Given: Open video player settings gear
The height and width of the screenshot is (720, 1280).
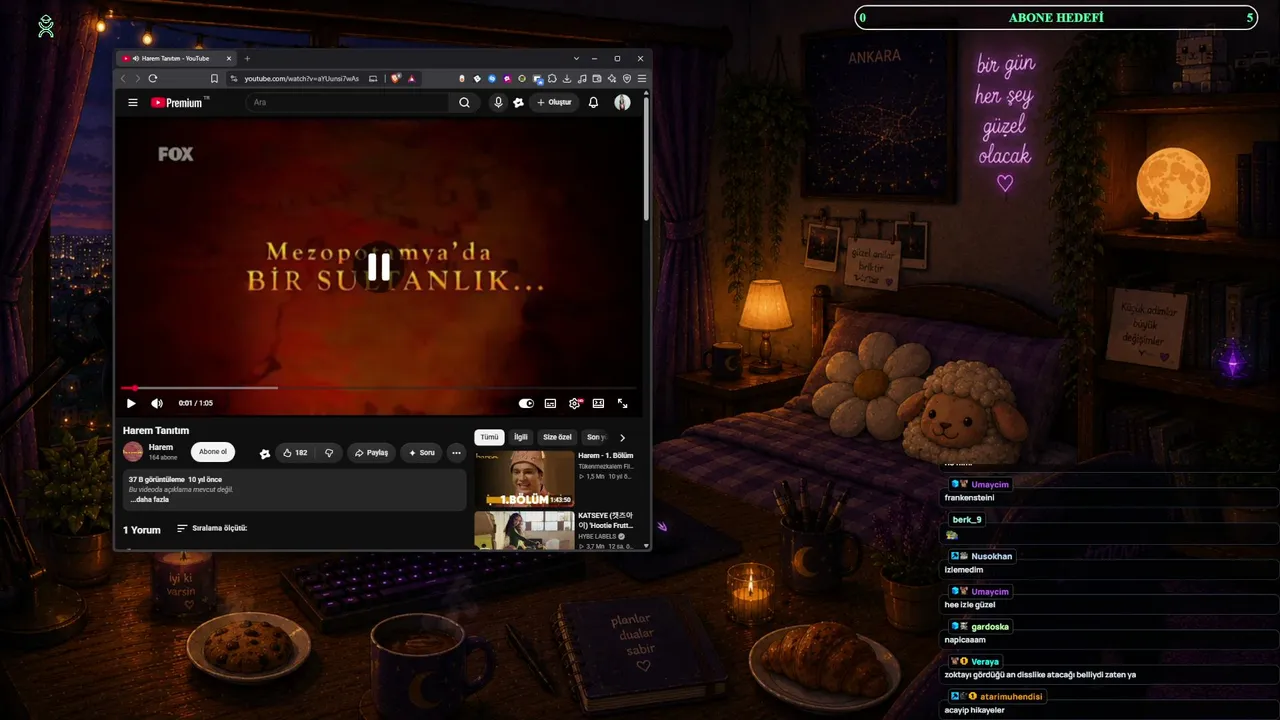Looking at the screenshot, I should (x=574, y=403).
